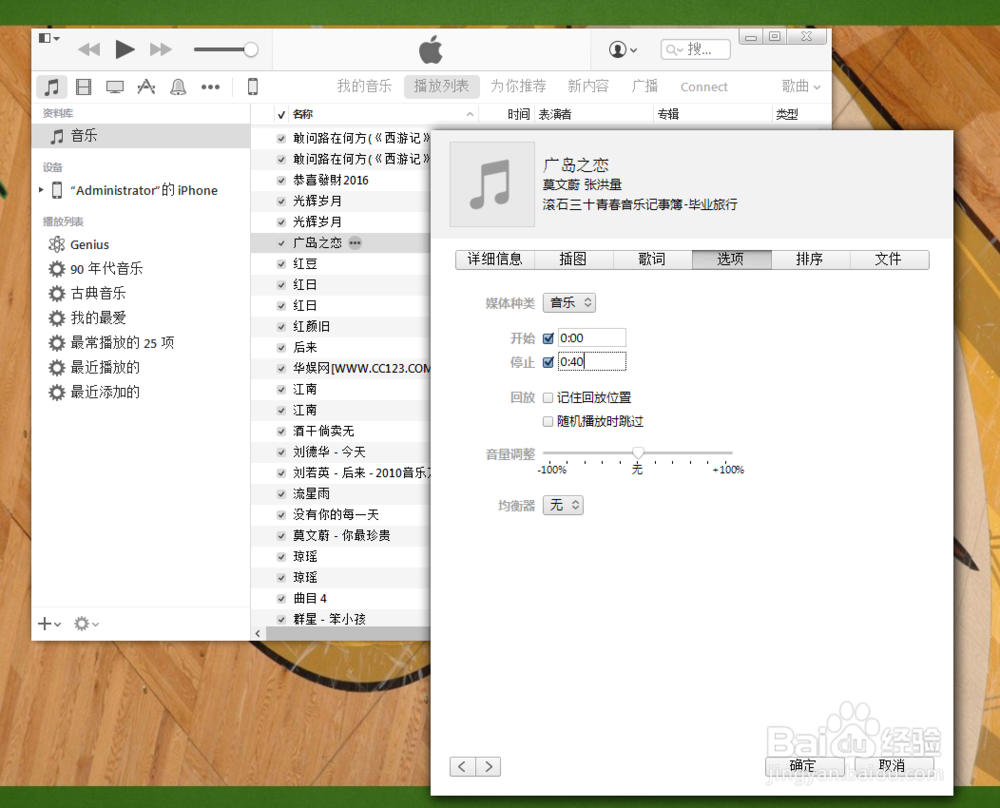
Task: Open the 我的最爱 smart playlist
Action: click(x=87, y=318)
